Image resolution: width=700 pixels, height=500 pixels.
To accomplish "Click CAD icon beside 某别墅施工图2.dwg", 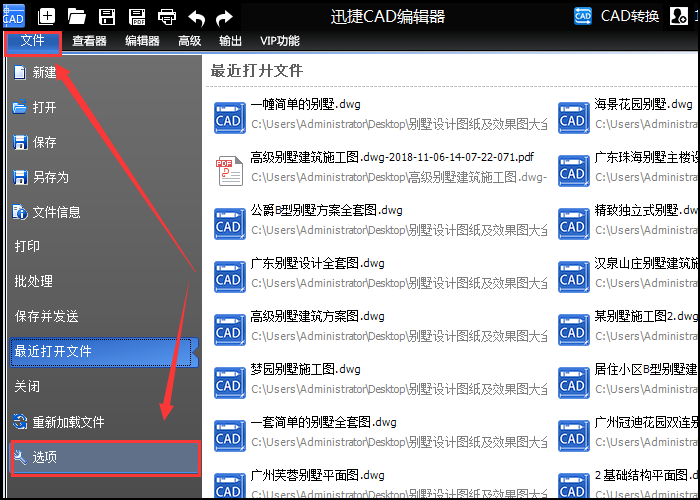I will click(574, 330).
